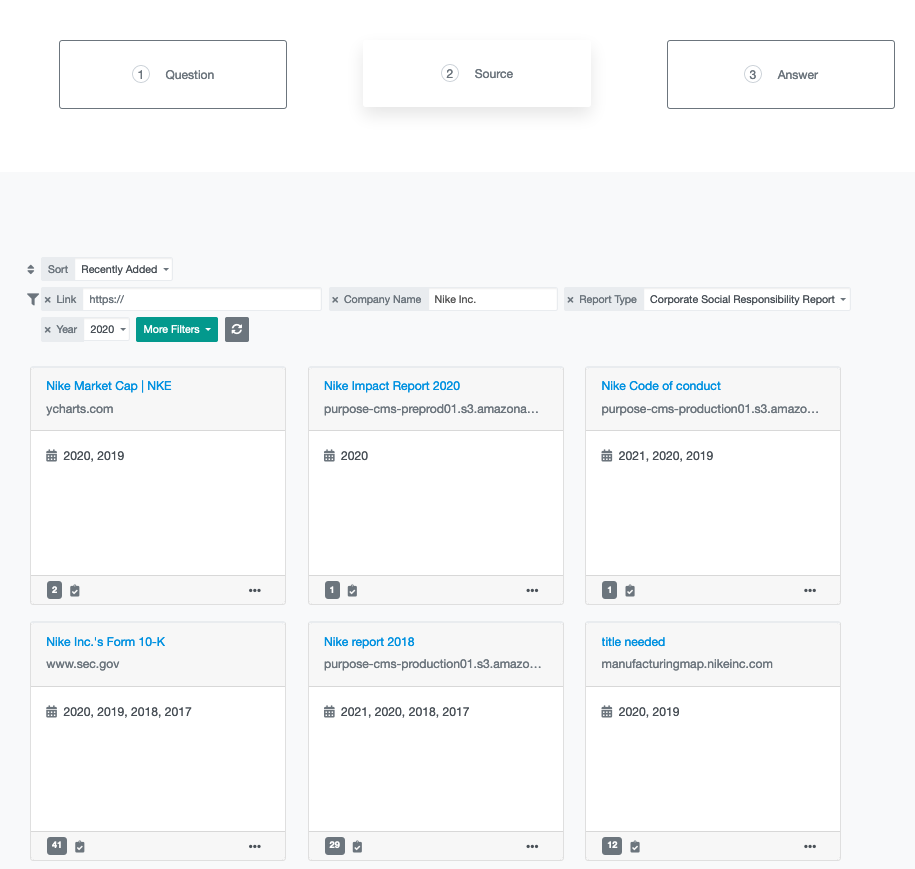Click count badge 29 on Nike report 2018 card
915x869 pixels.
[334, 846]
